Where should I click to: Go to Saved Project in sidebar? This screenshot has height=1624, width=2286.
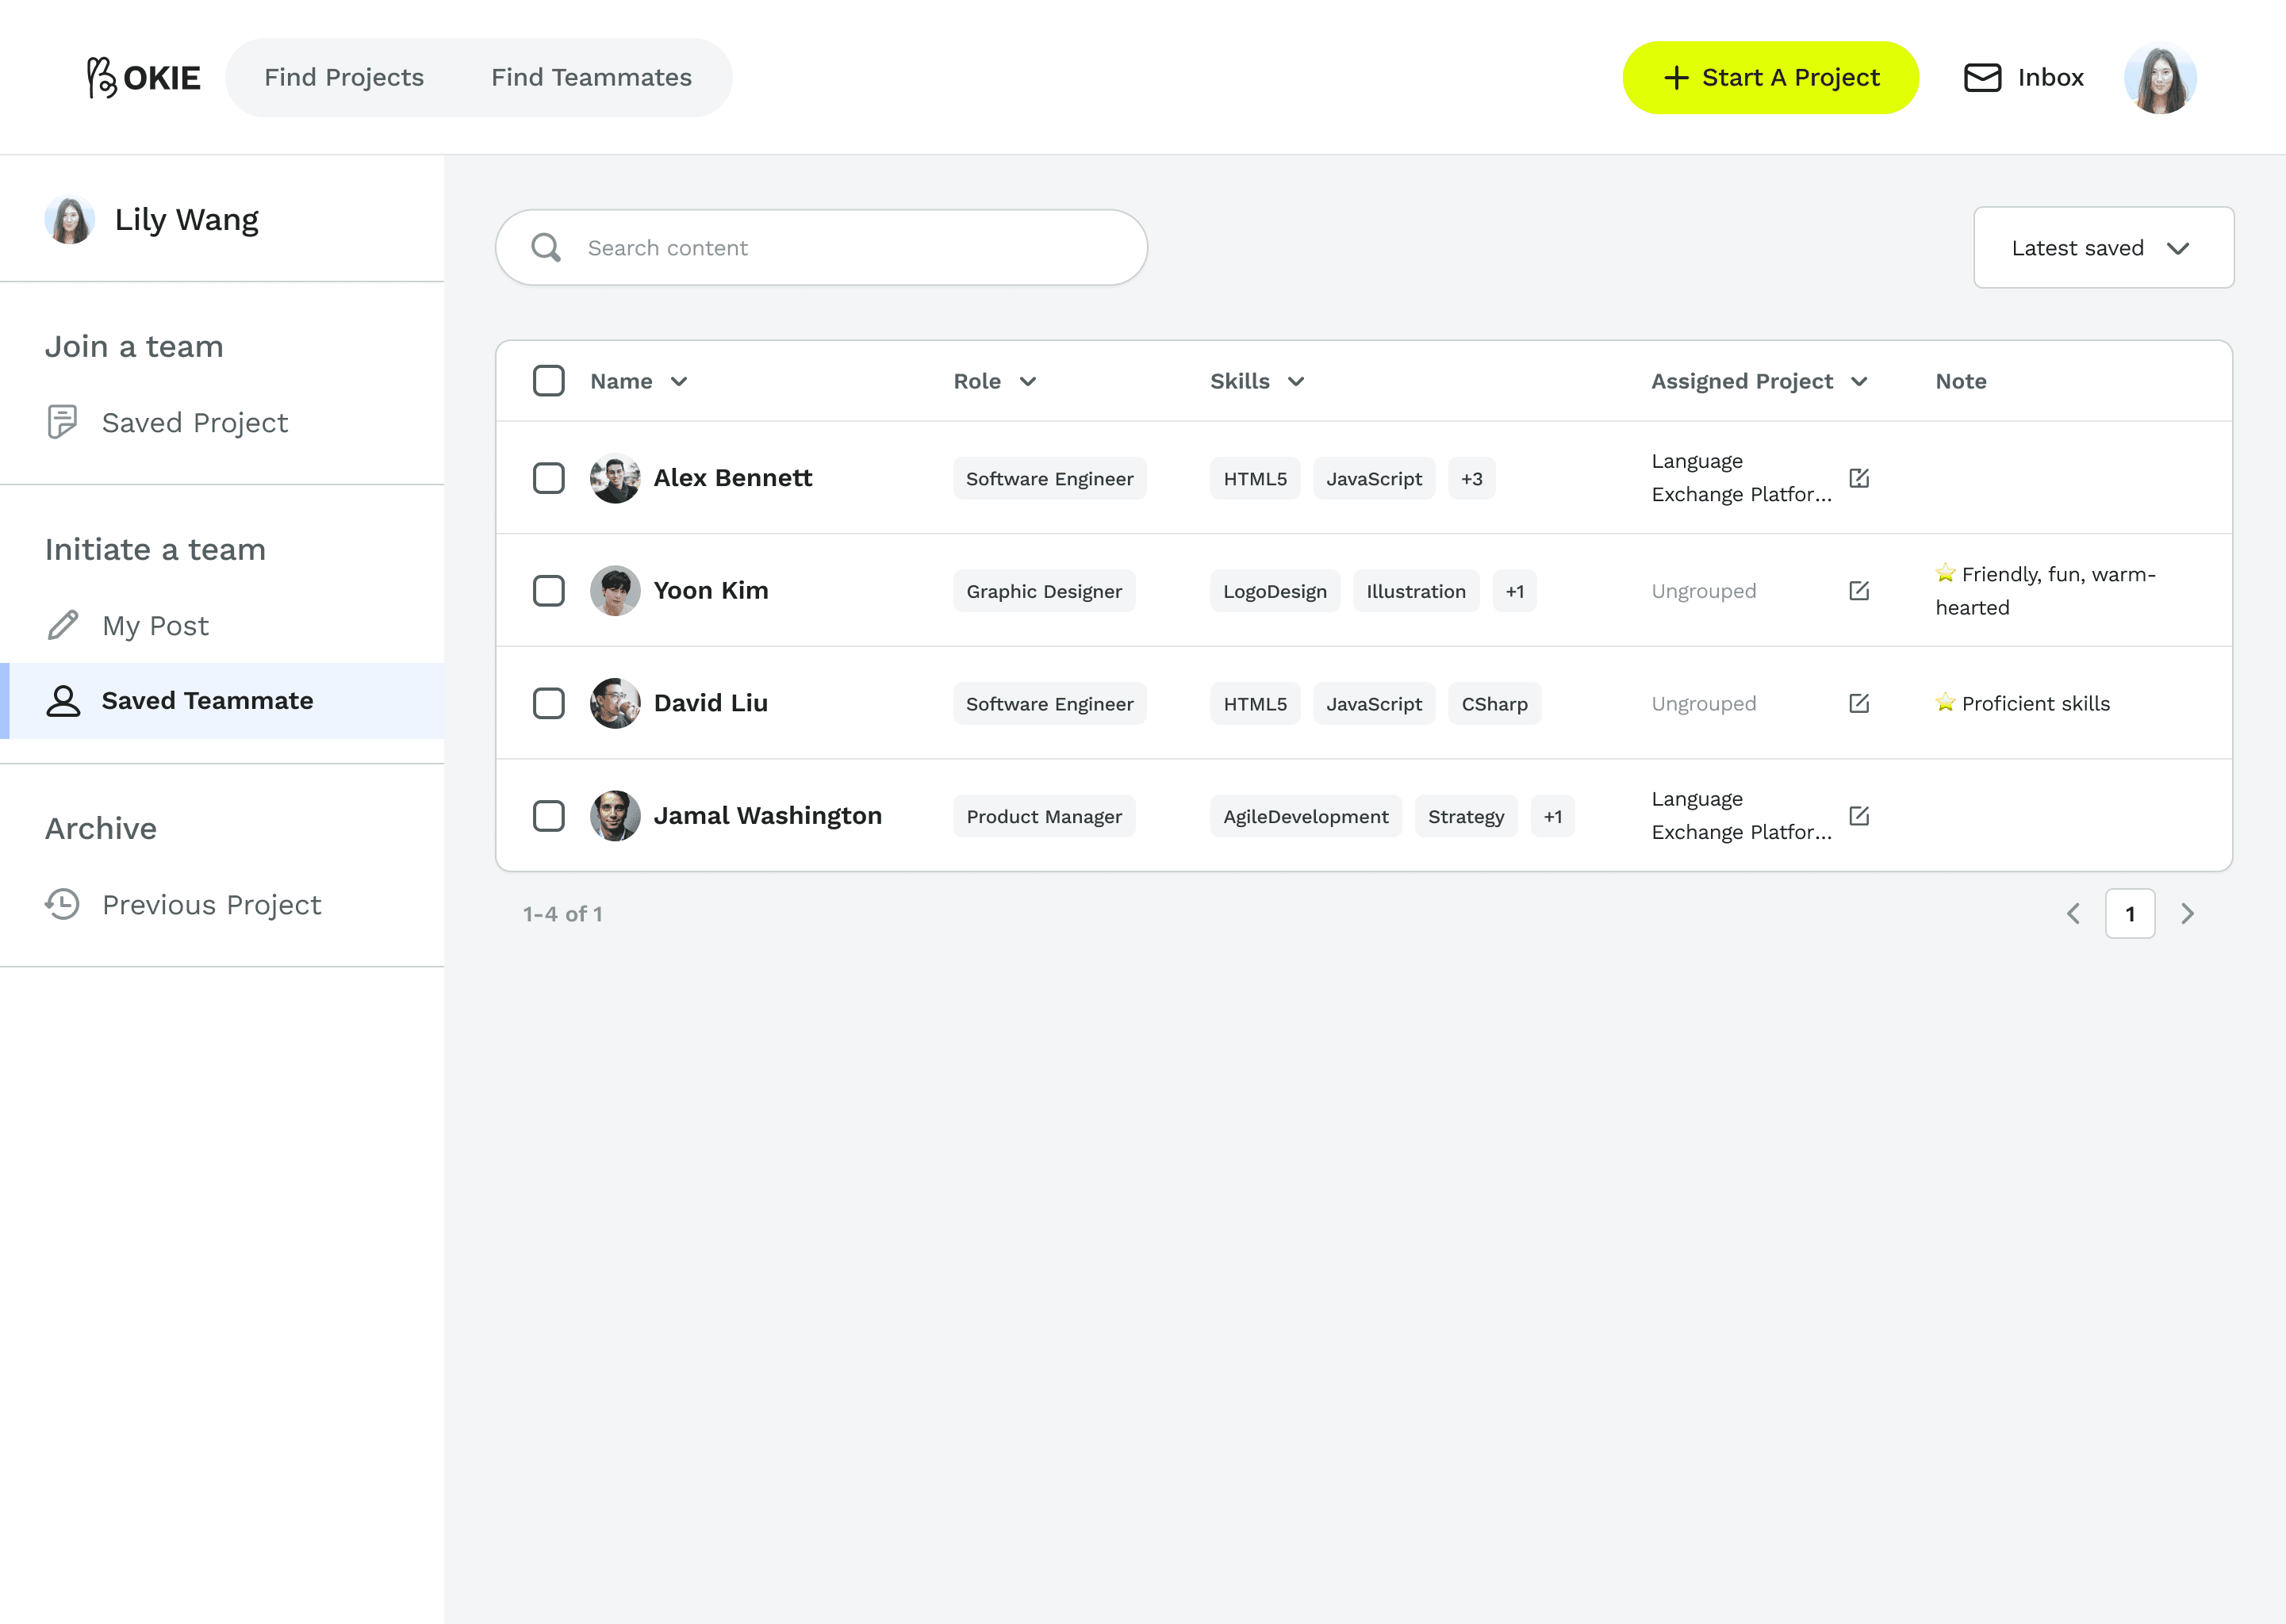point(194,423)
